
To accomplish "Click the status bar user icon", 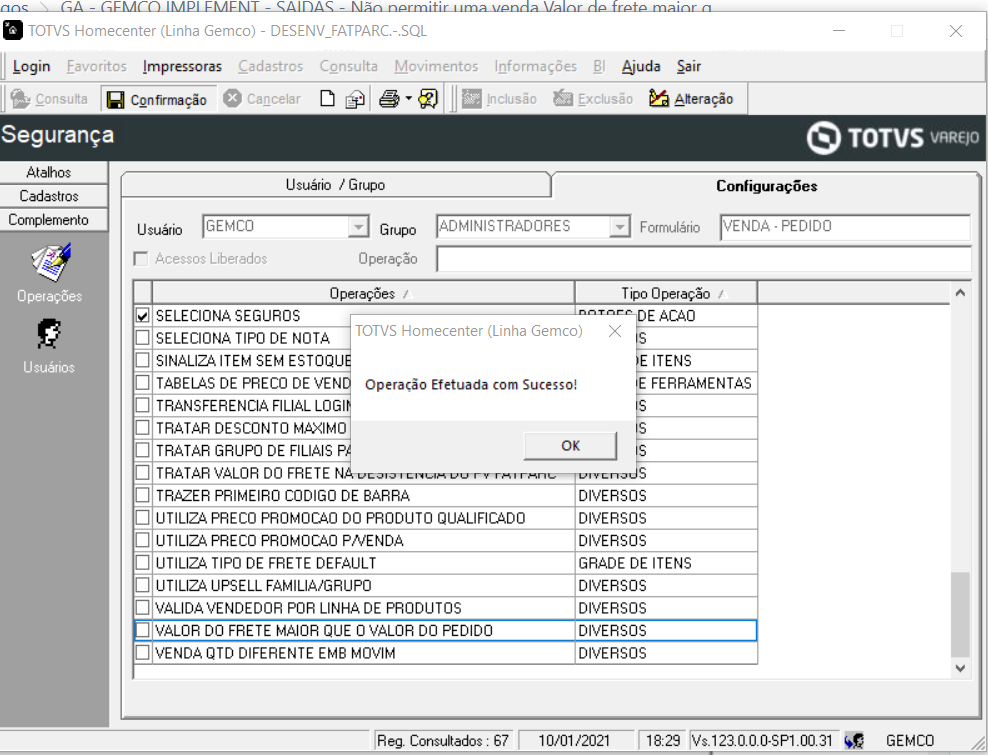I will pos(854,741).
